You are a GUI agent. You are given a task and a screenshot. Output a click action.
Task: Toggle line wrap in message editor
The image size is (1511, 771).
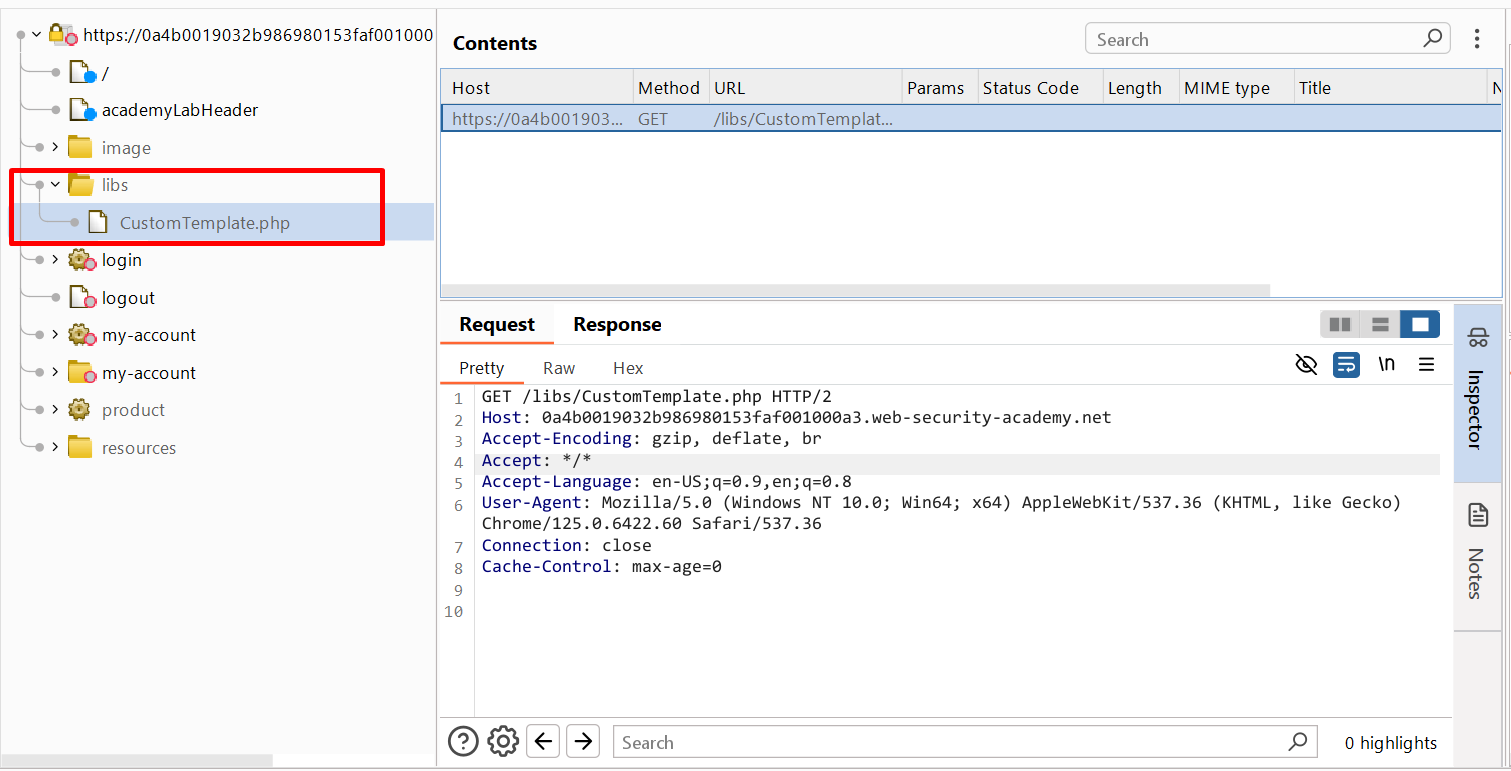[x=1346, y=365]
